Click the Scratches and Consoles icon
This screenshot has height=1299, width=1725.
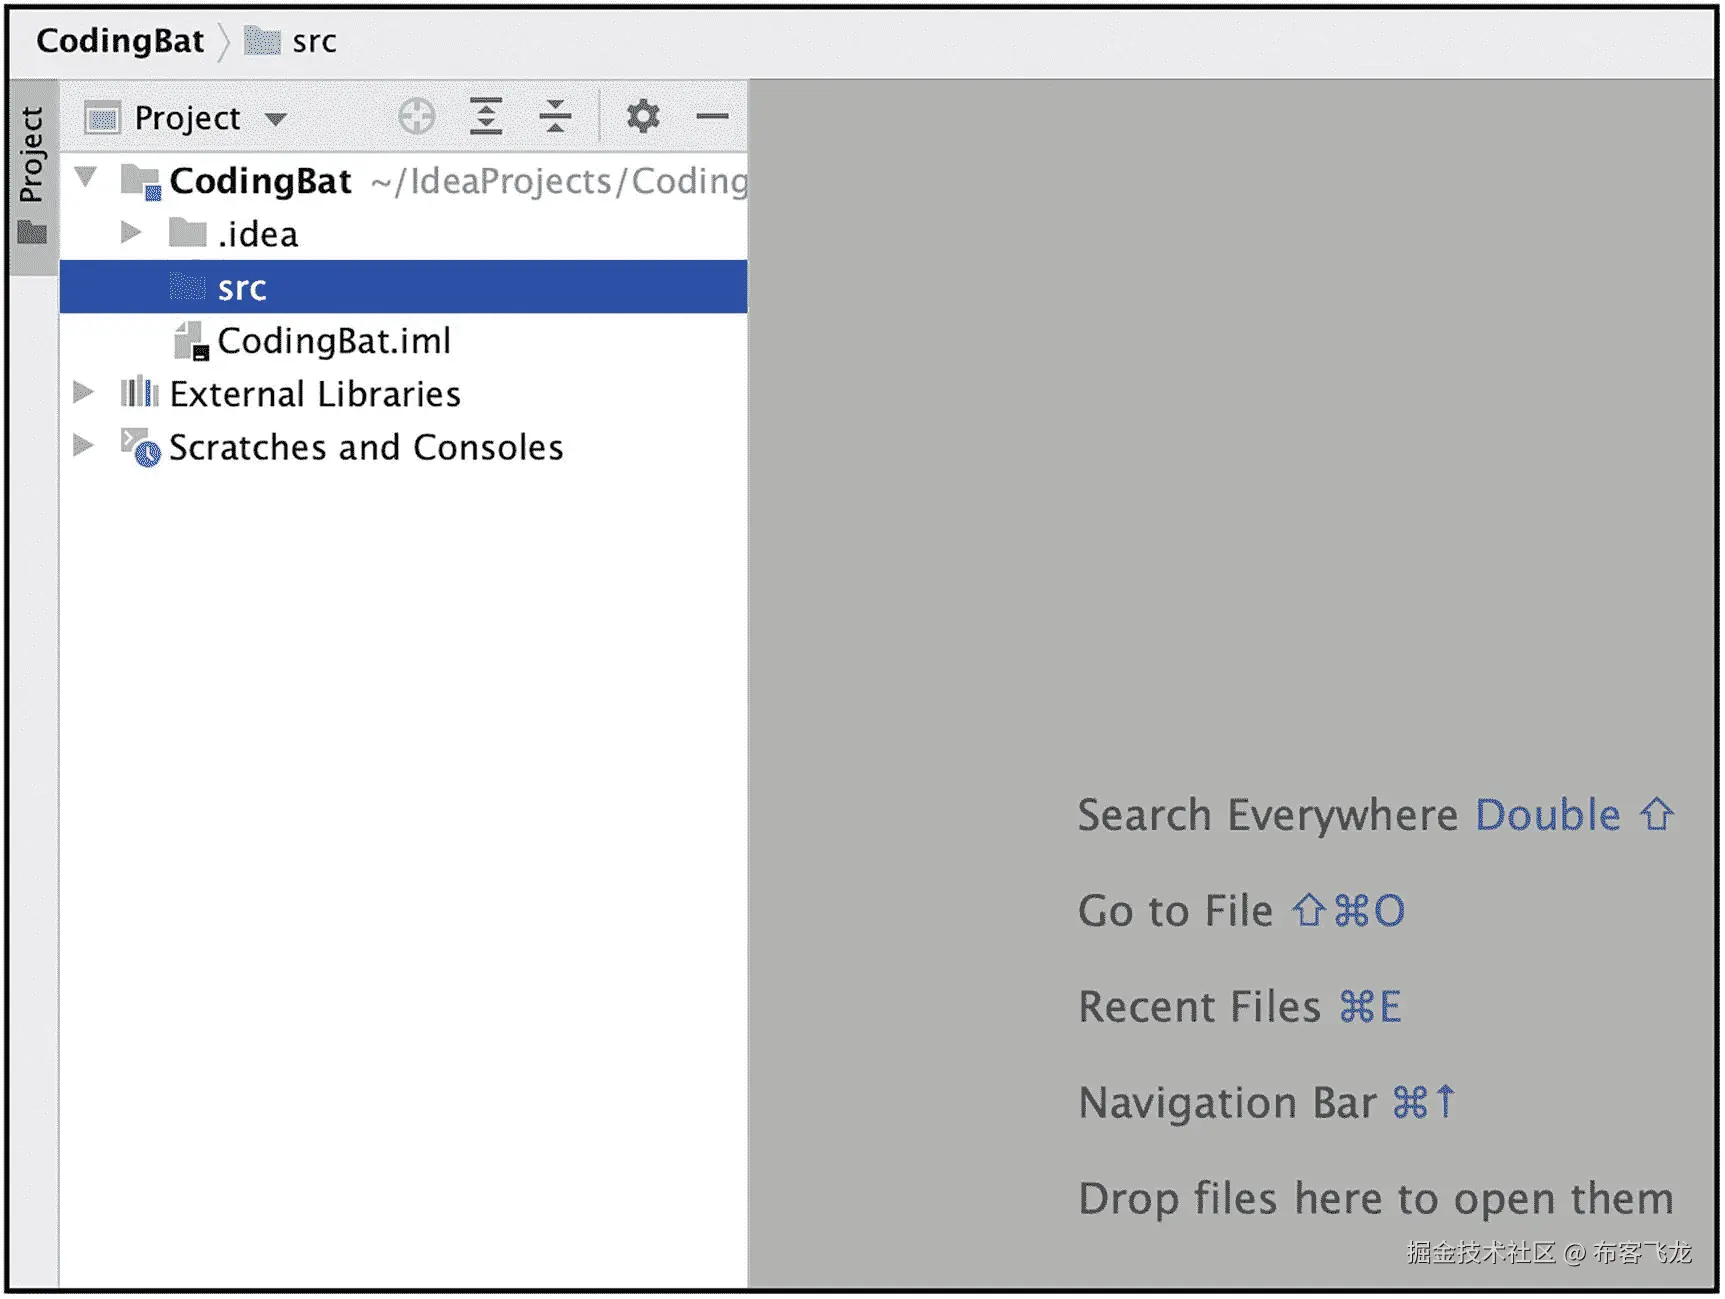(x=140, y=448)
